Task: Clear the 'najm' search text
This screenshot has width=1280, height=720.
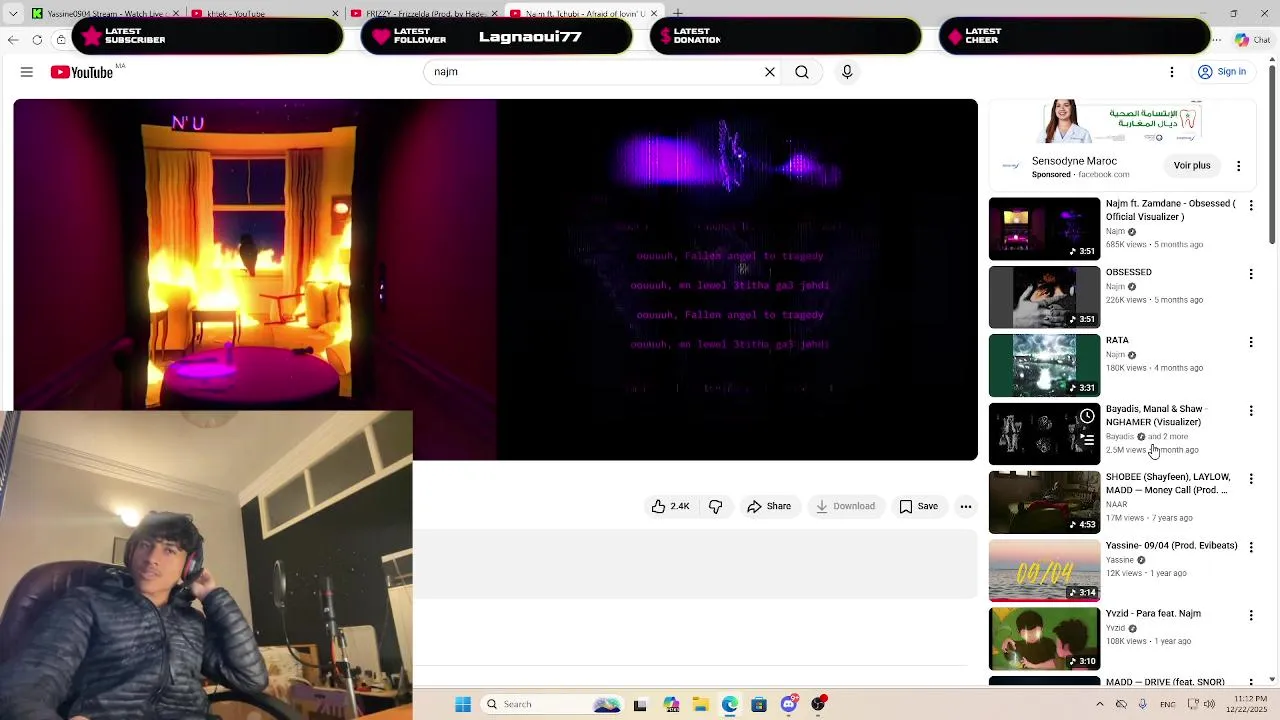Action: pos(770,72)
